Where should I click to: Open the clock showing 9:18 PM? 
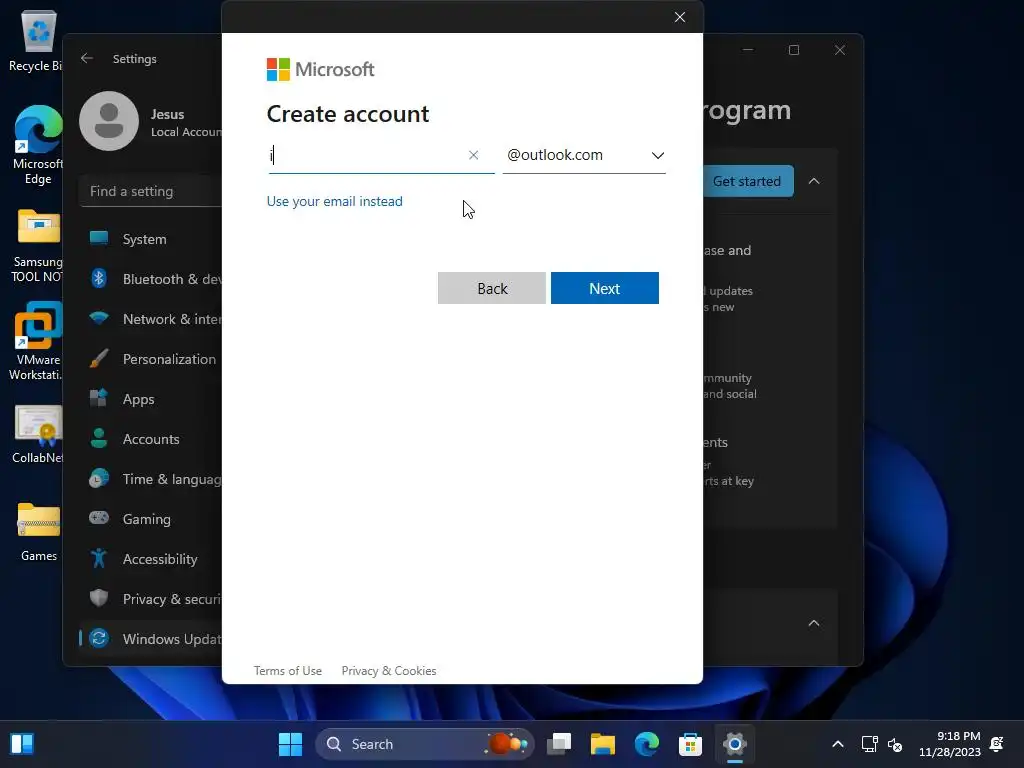[x=950, y=744]
